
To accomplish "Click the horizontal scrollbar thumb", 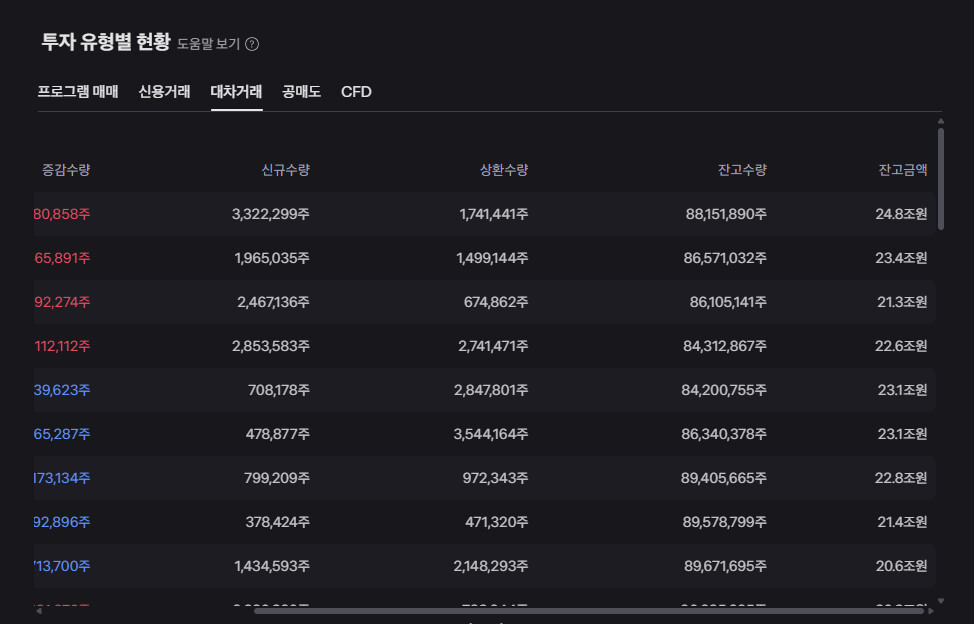I will click(x=589, y=611).
